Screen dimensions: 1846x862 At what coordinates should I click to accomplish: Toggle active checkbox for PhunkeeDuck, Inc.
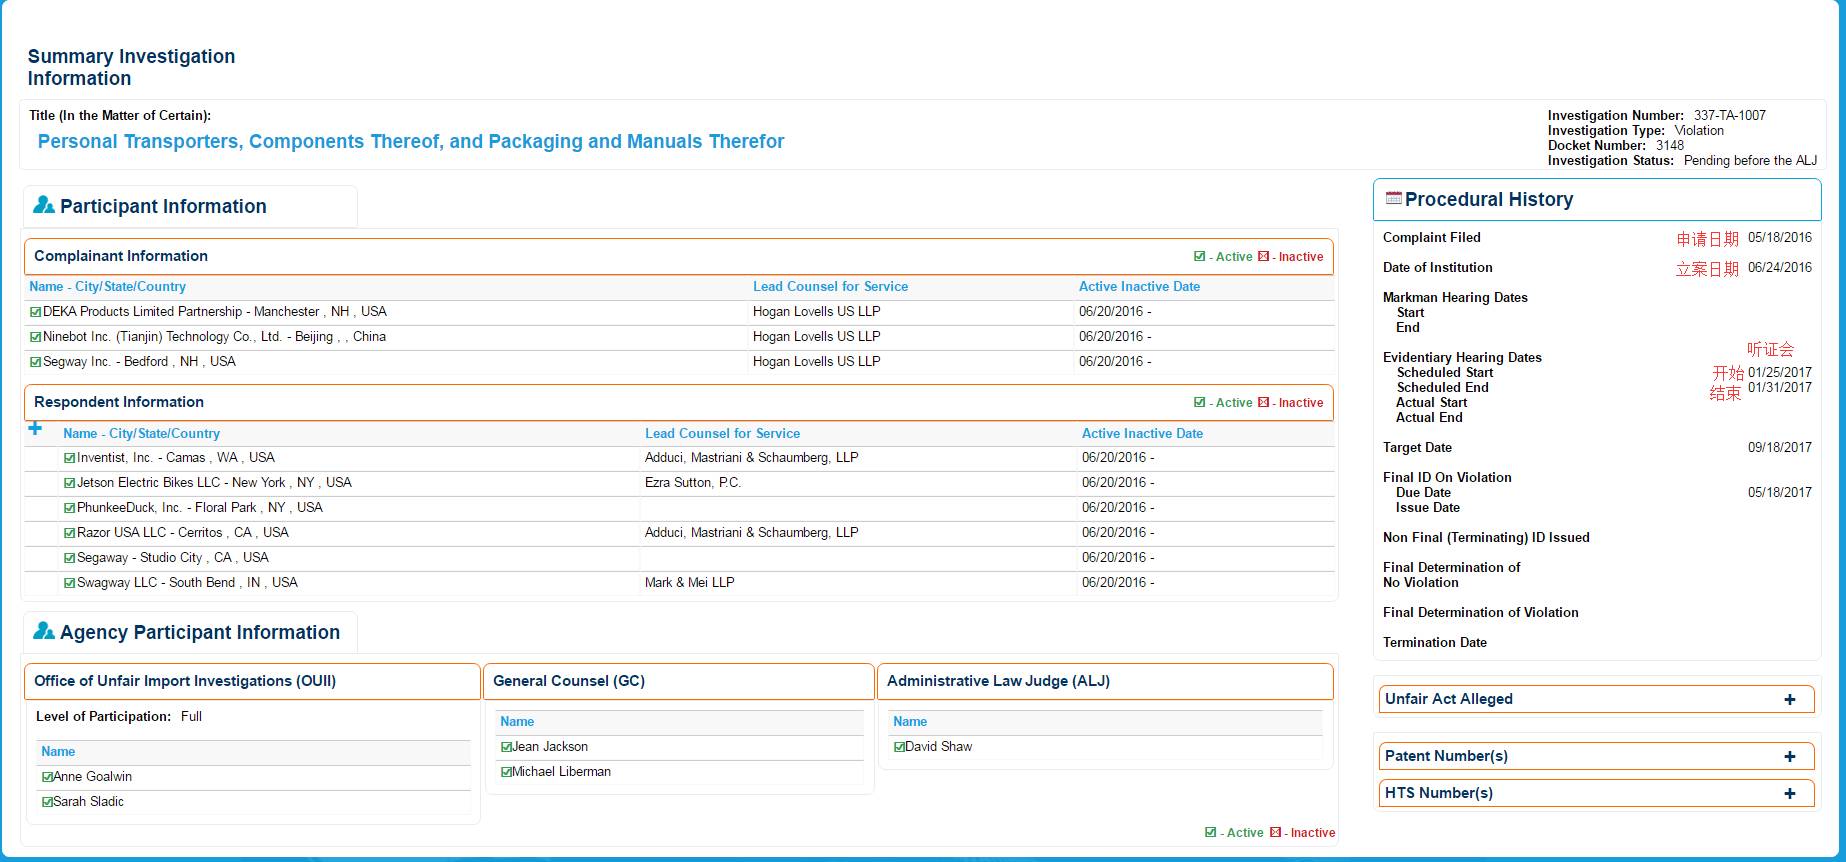point(70,508)
